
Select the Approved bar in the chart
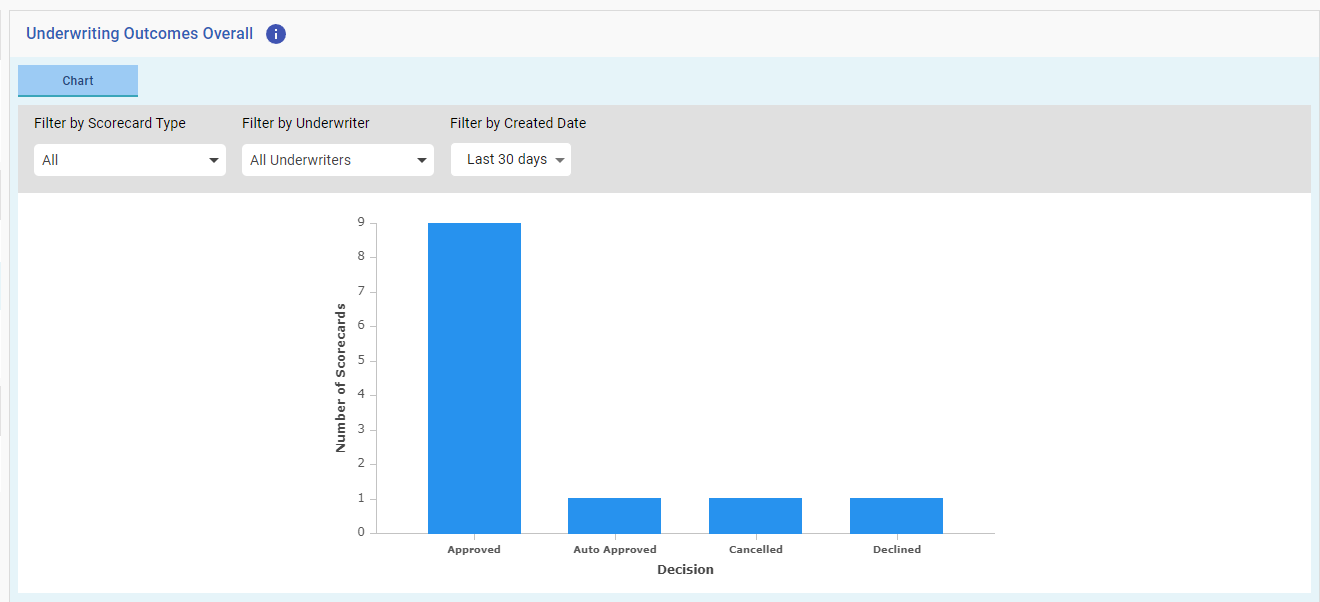474,378
